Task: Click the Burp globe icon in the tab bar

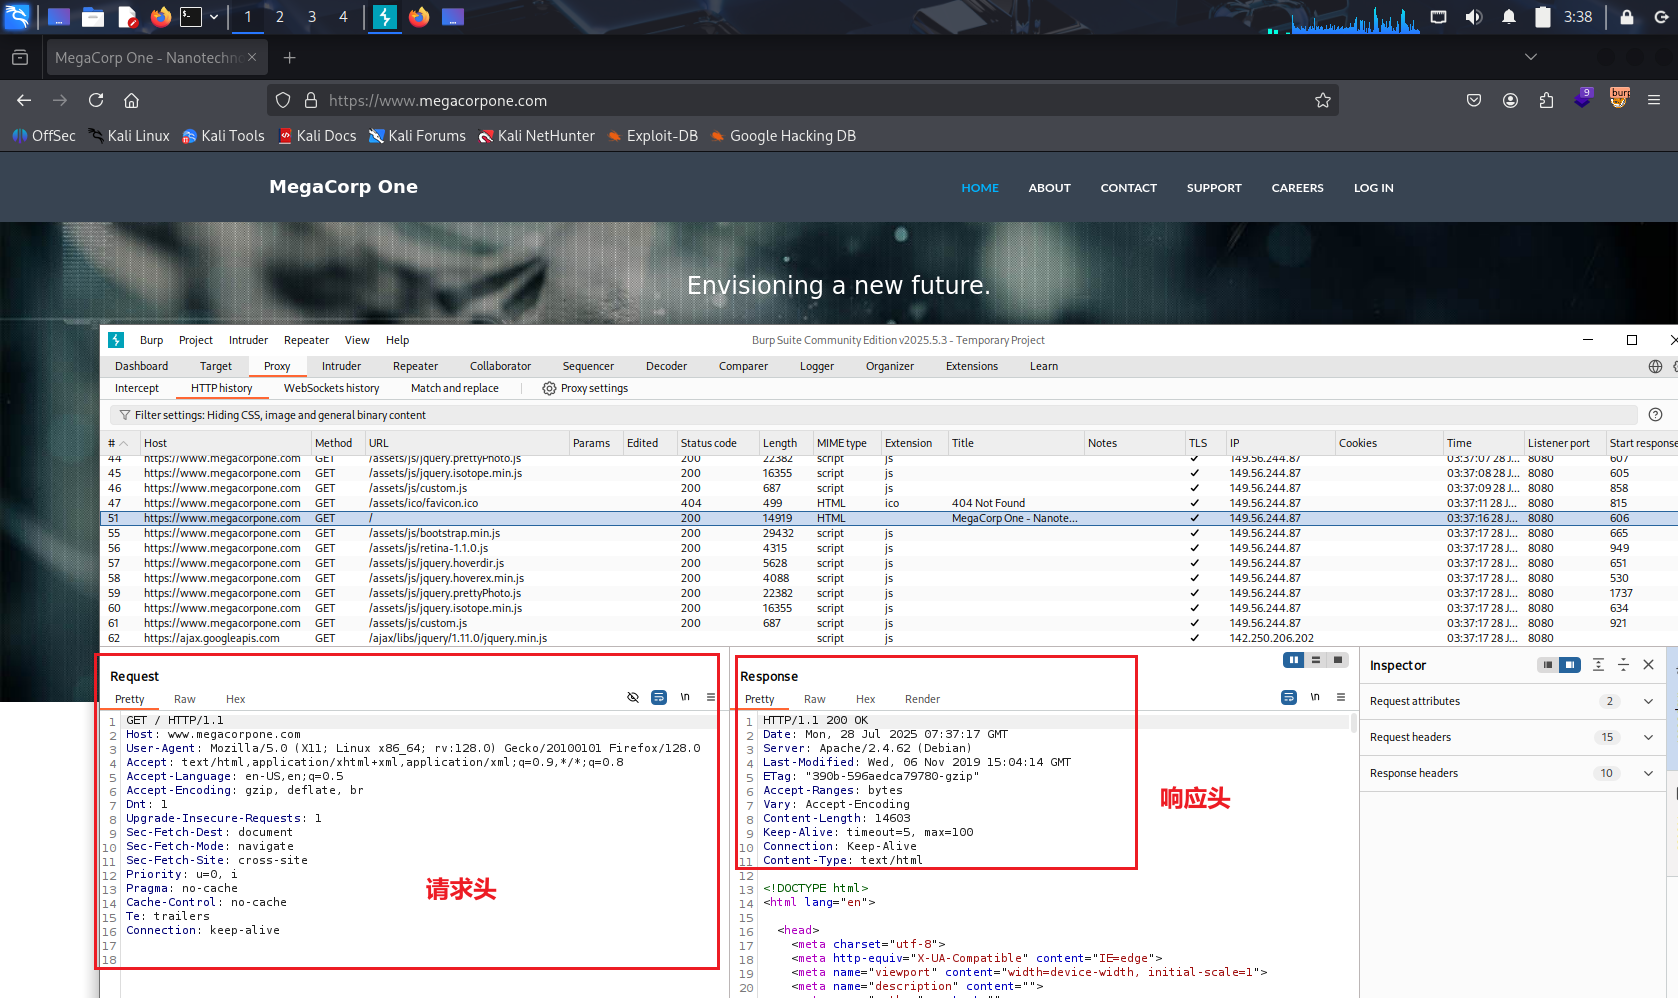Action: point(1655,367)
